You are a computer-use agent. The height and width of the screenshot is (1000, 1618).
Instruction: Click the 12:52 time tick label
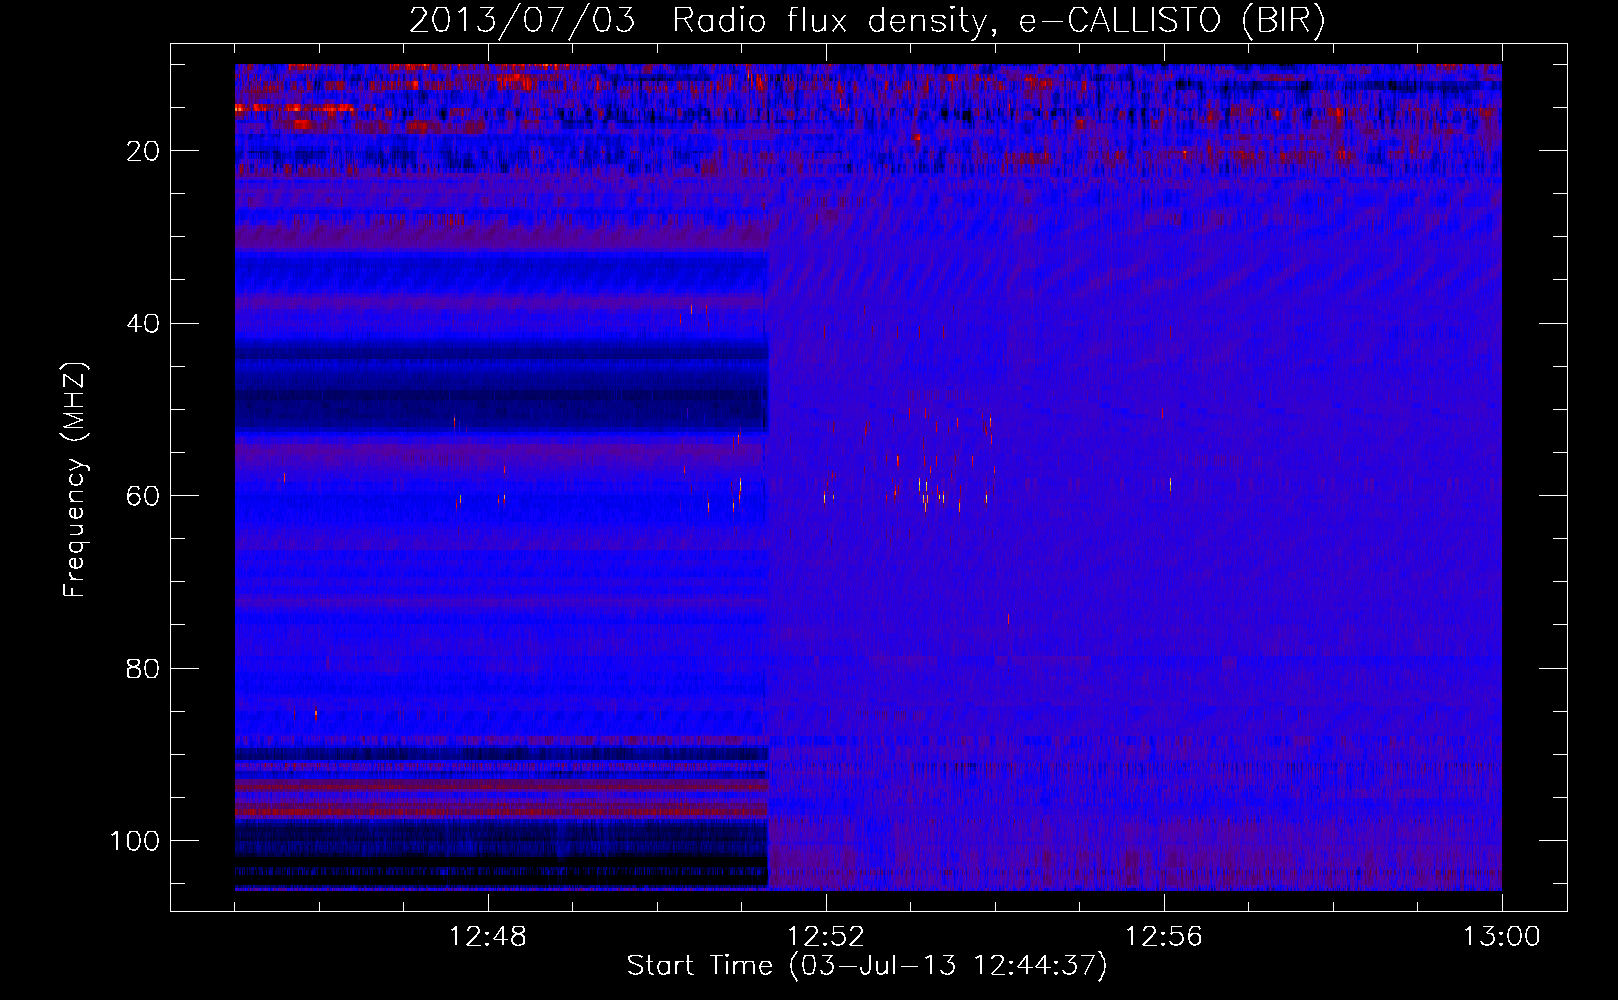826,937
